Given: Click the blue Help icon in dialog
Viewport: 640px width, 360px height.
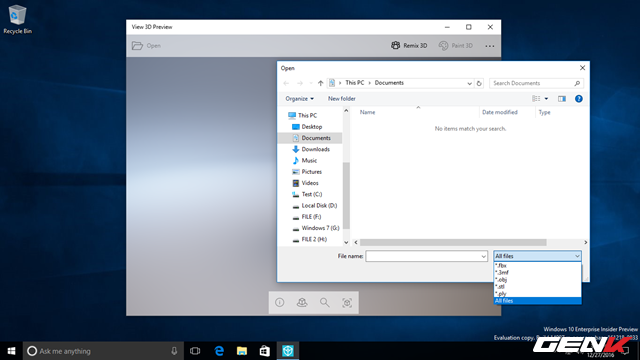Looking at the screenshot, I should (578, 99).
